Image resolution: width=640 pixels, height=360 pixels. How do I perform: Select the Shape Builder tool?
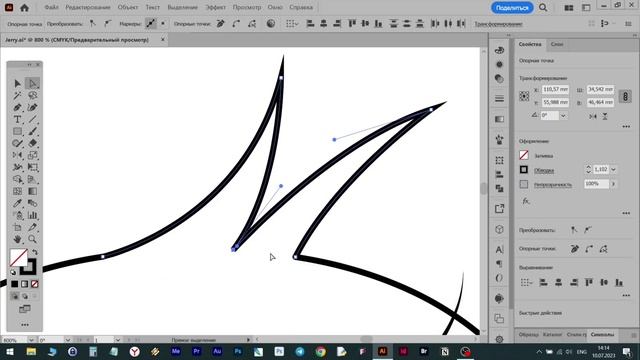click(x=17, y=179)
